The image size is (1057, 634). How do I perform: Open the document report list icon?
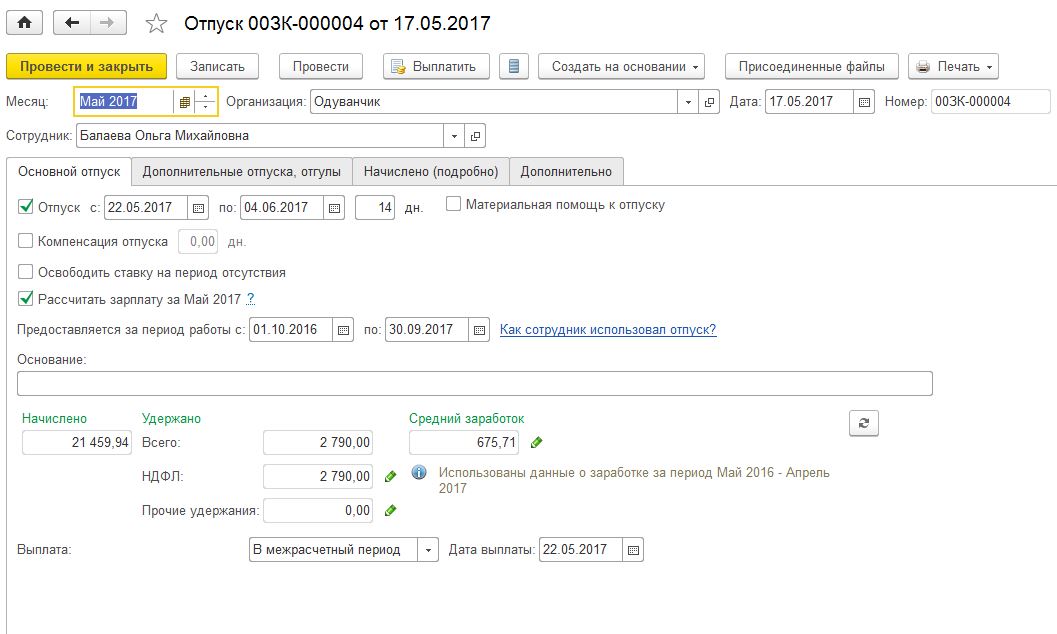[514, 67]
